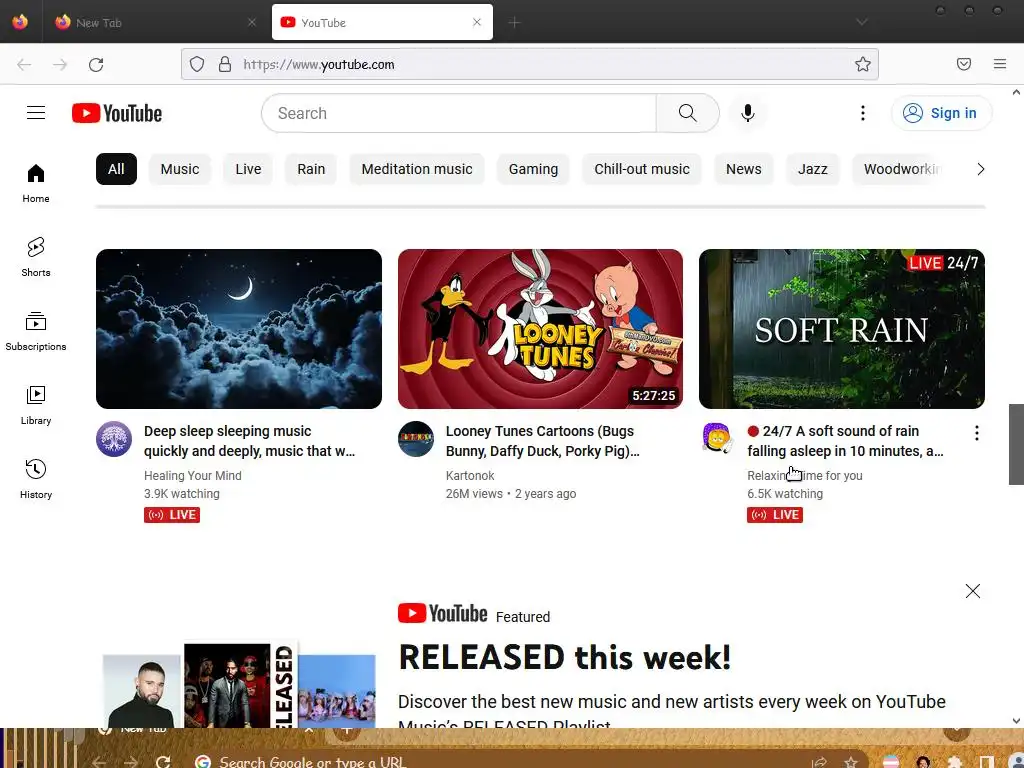Image resolution: width=1024 pixels, height=768 pixels.
Task: Switch to the New Tab tab
Action: pyautogui.click(x=155, y=23)
